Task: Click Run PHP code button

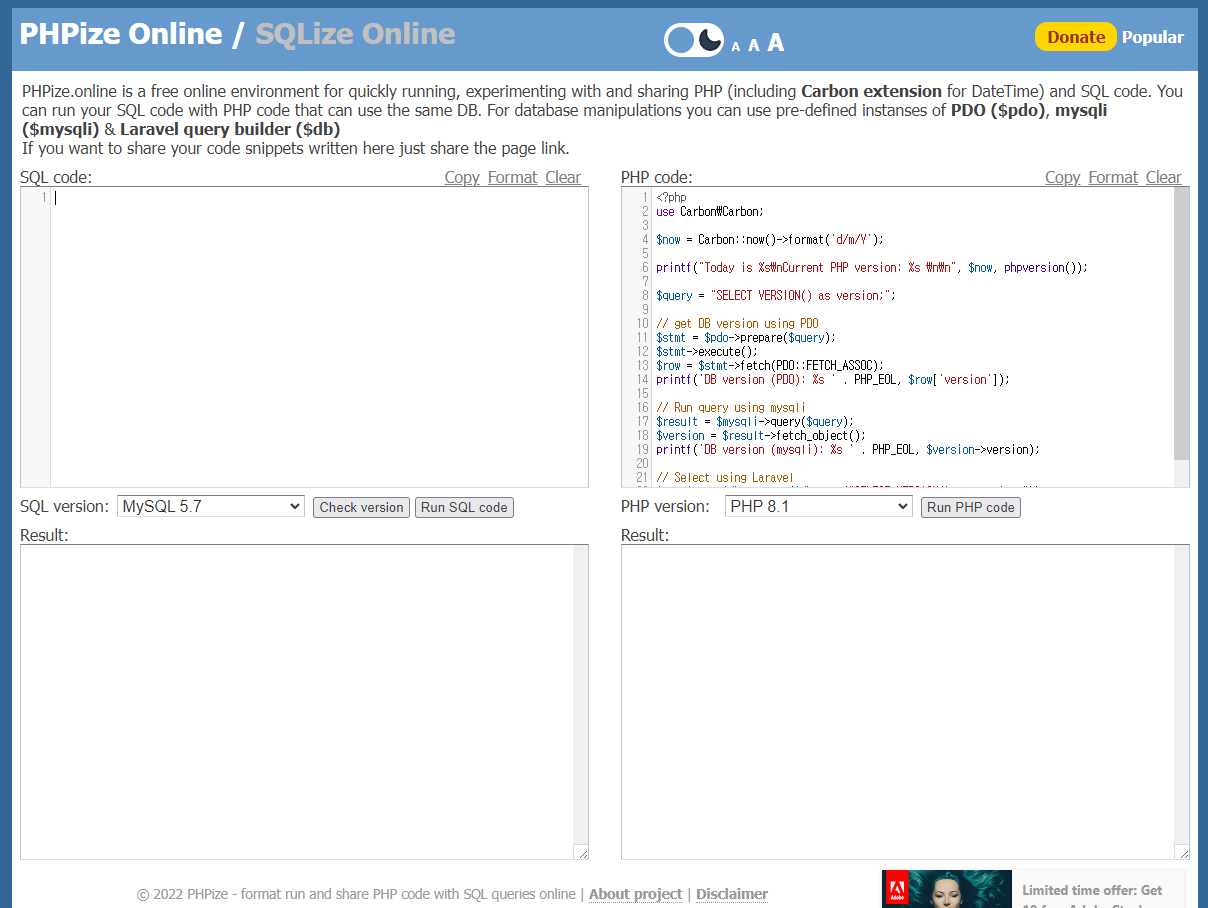Action: point(970,507)
